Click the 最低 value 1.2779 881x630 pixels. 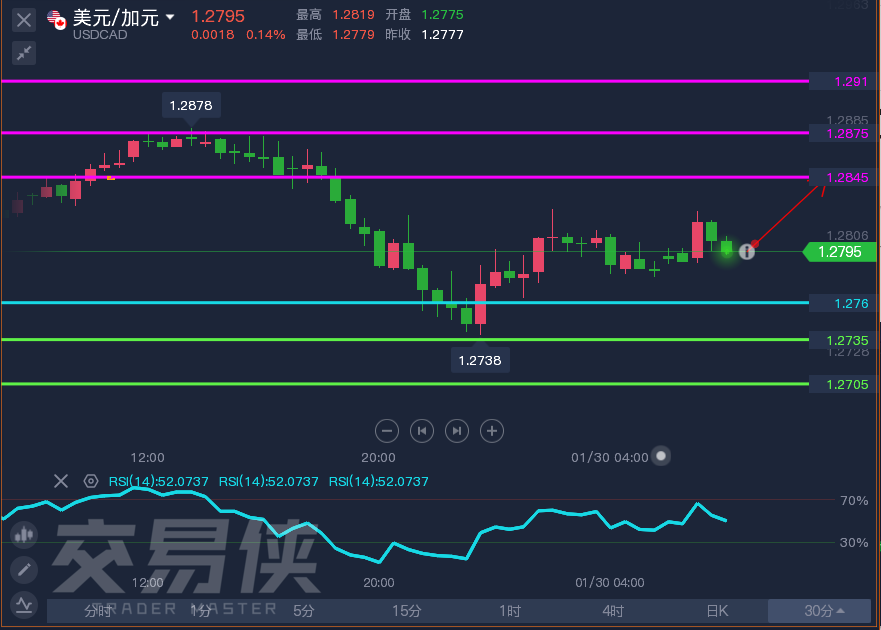pyautogui.click(x=353, y=35)
